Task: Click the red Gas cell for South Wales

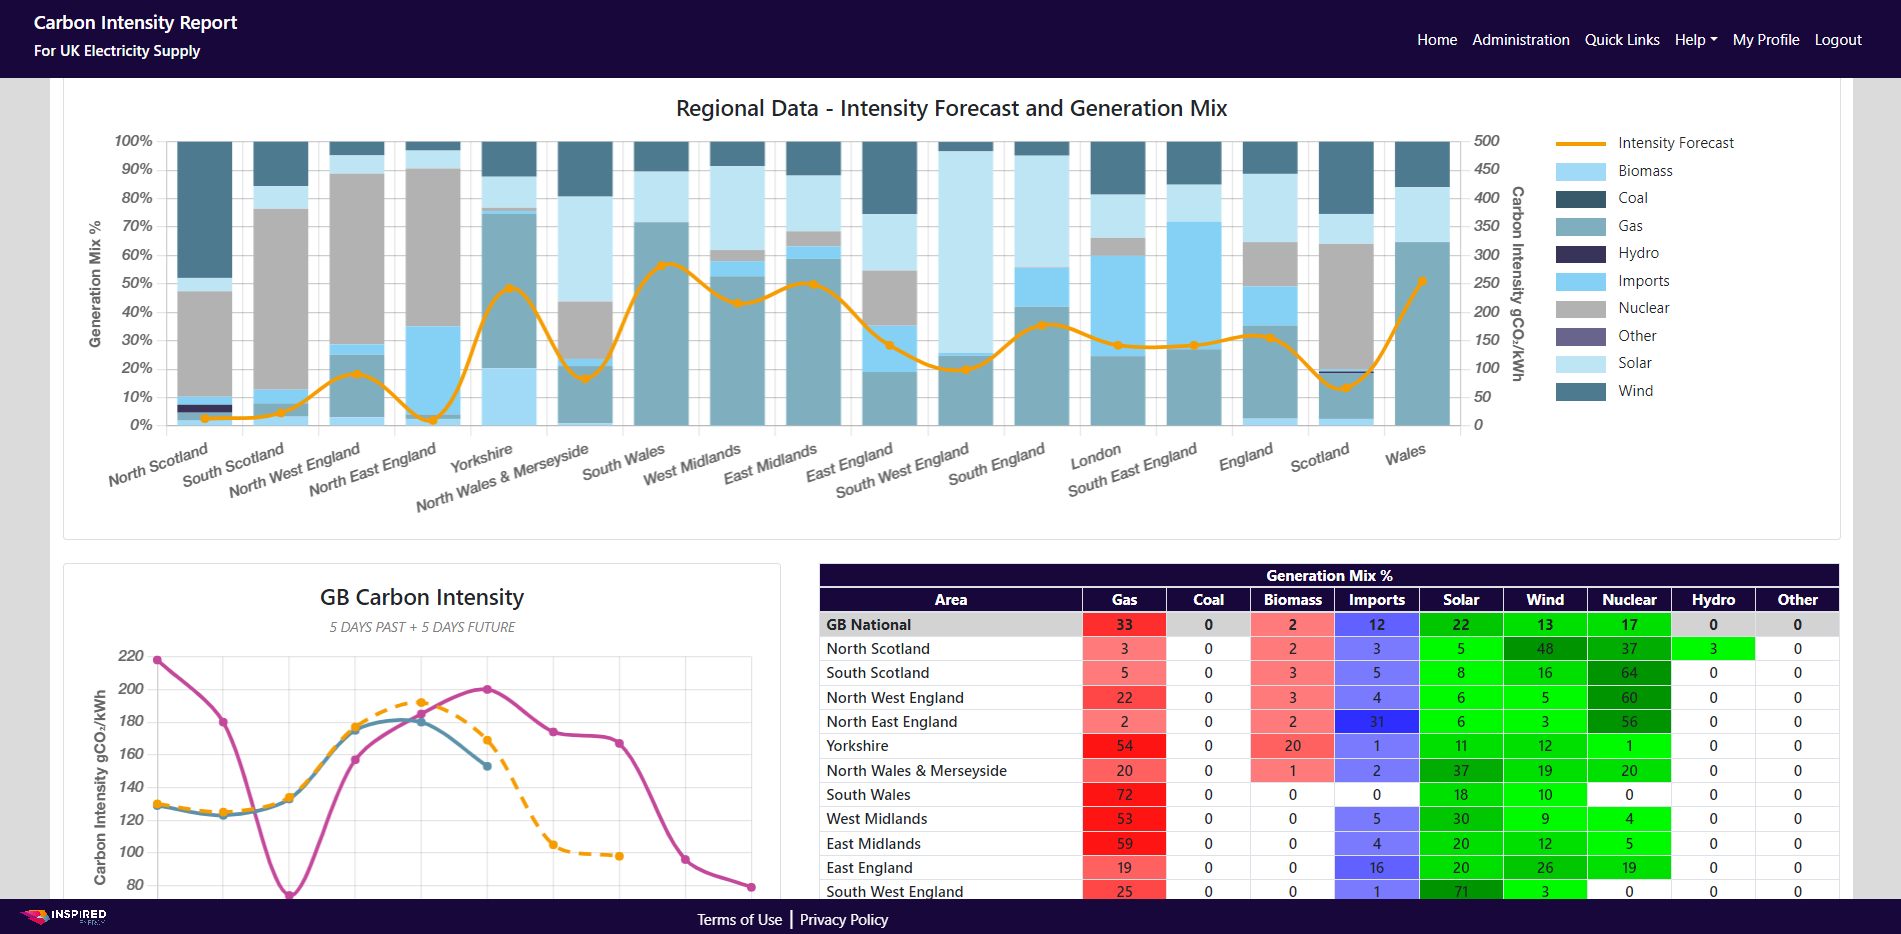Action: tap(1124, 794)
